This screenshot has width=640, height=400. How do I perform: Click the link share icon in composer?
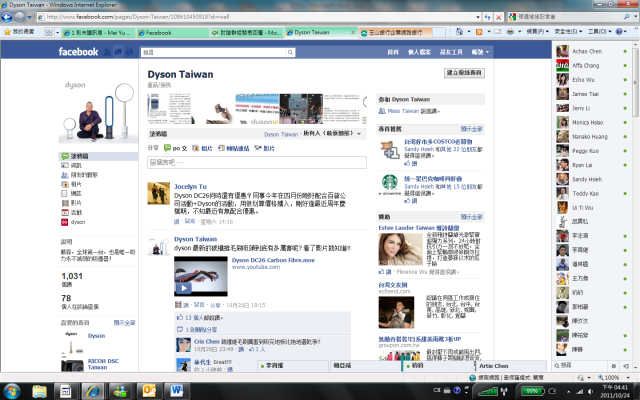(x=221, y=148)
